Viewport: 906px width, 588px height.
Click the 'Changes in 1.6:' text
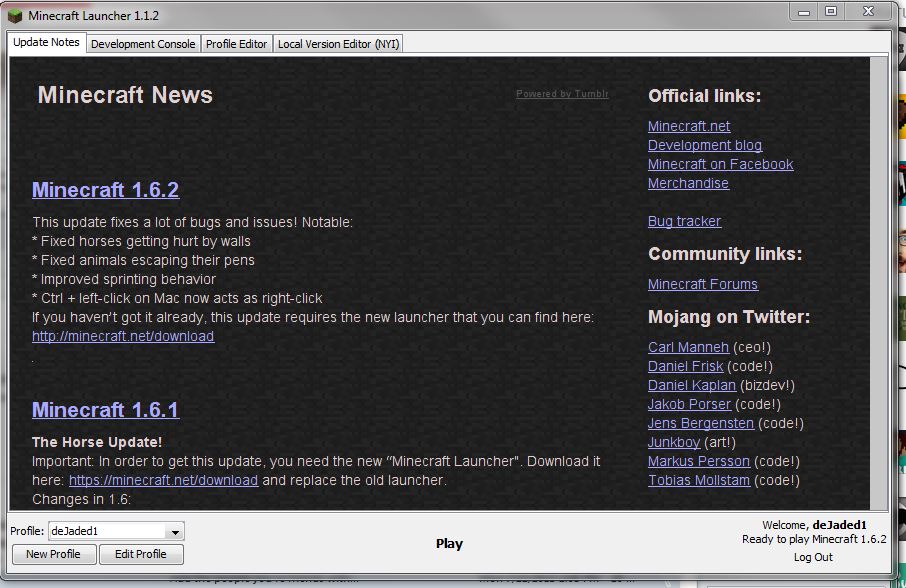pyautogui.click(x=81, y=500)
